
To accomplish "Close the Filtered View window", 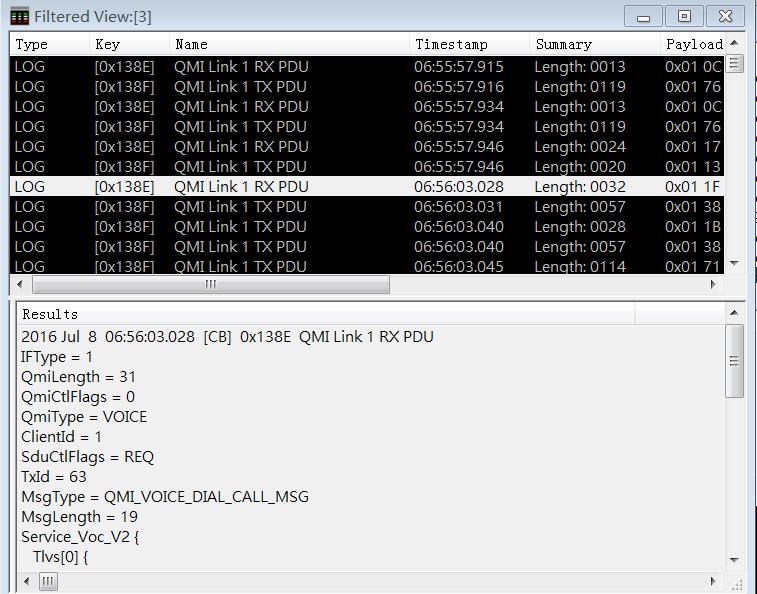I will tap(725, 16).
